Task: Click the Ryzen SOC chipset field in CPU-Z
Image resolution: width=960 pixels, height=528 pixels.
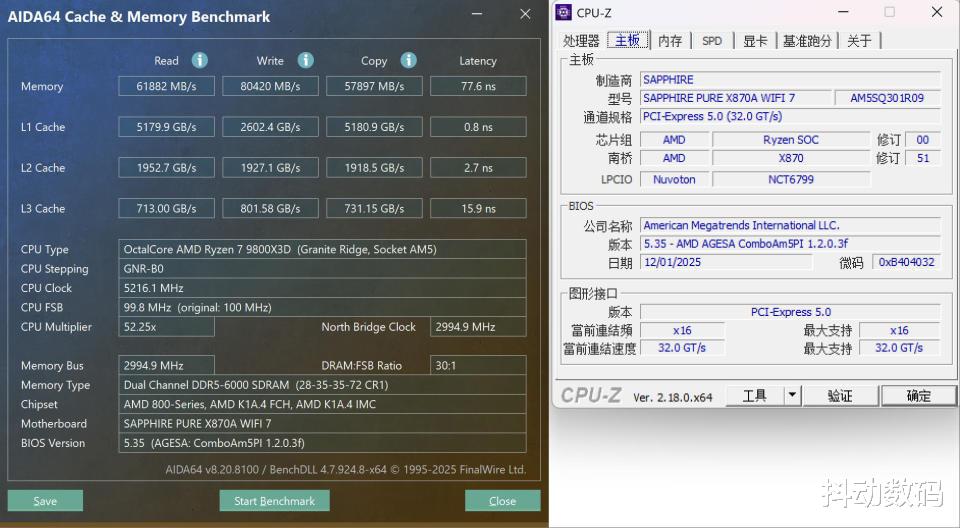Action: coord(791,140)
